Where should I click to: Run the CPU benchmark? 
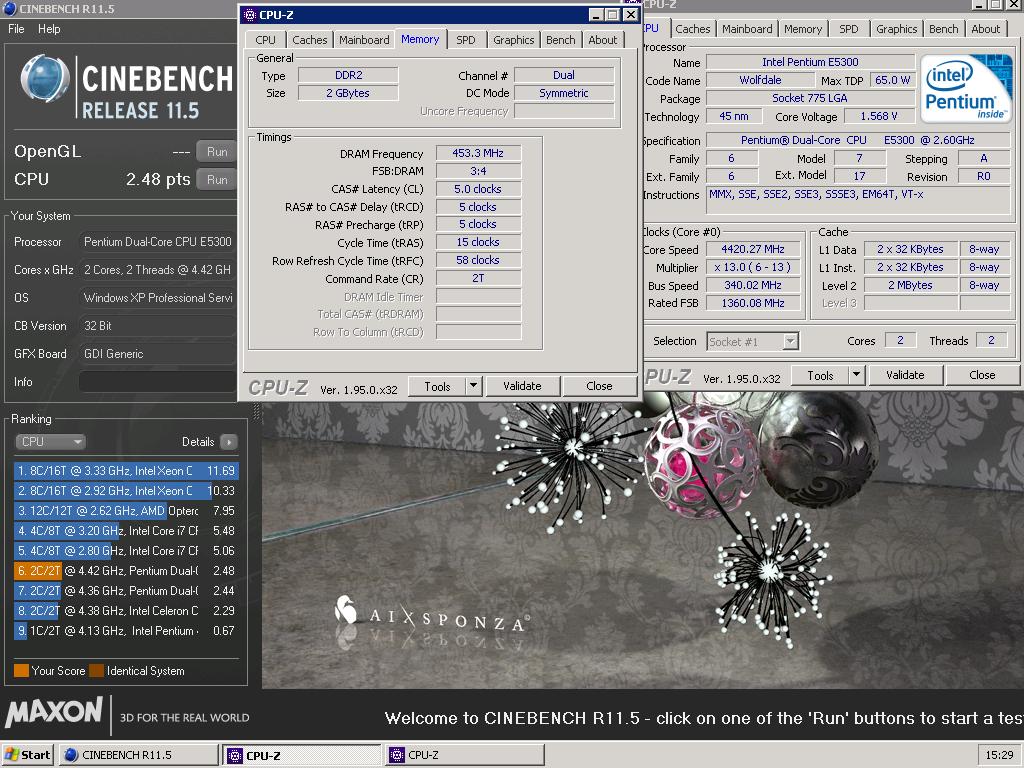click(217, 180)
